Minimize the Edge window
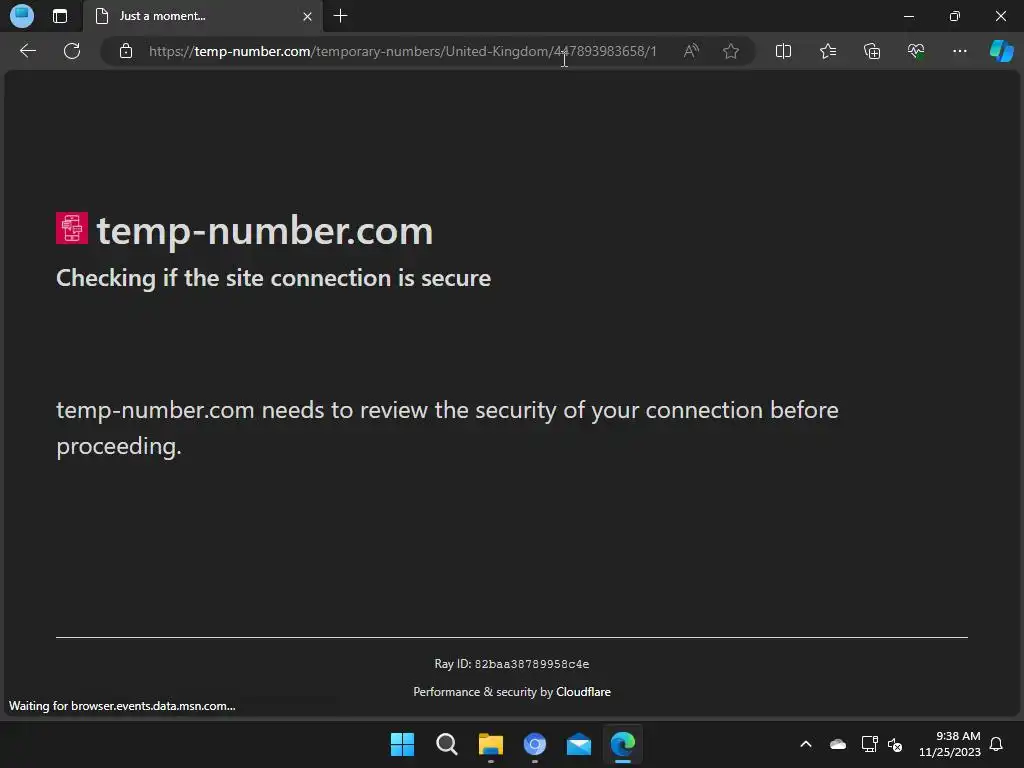Image resolution: width=1024 pixels, height=768 pixels. [908, 16]
